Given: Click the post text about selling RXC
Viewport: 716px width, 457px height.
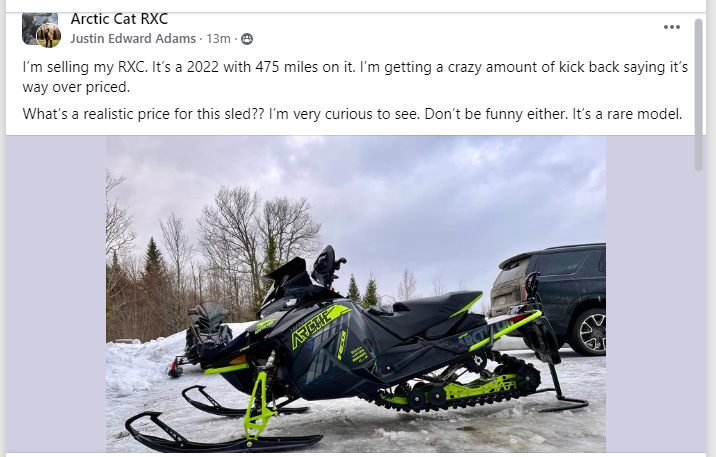Looking at the screenshot, I should 355,77.
